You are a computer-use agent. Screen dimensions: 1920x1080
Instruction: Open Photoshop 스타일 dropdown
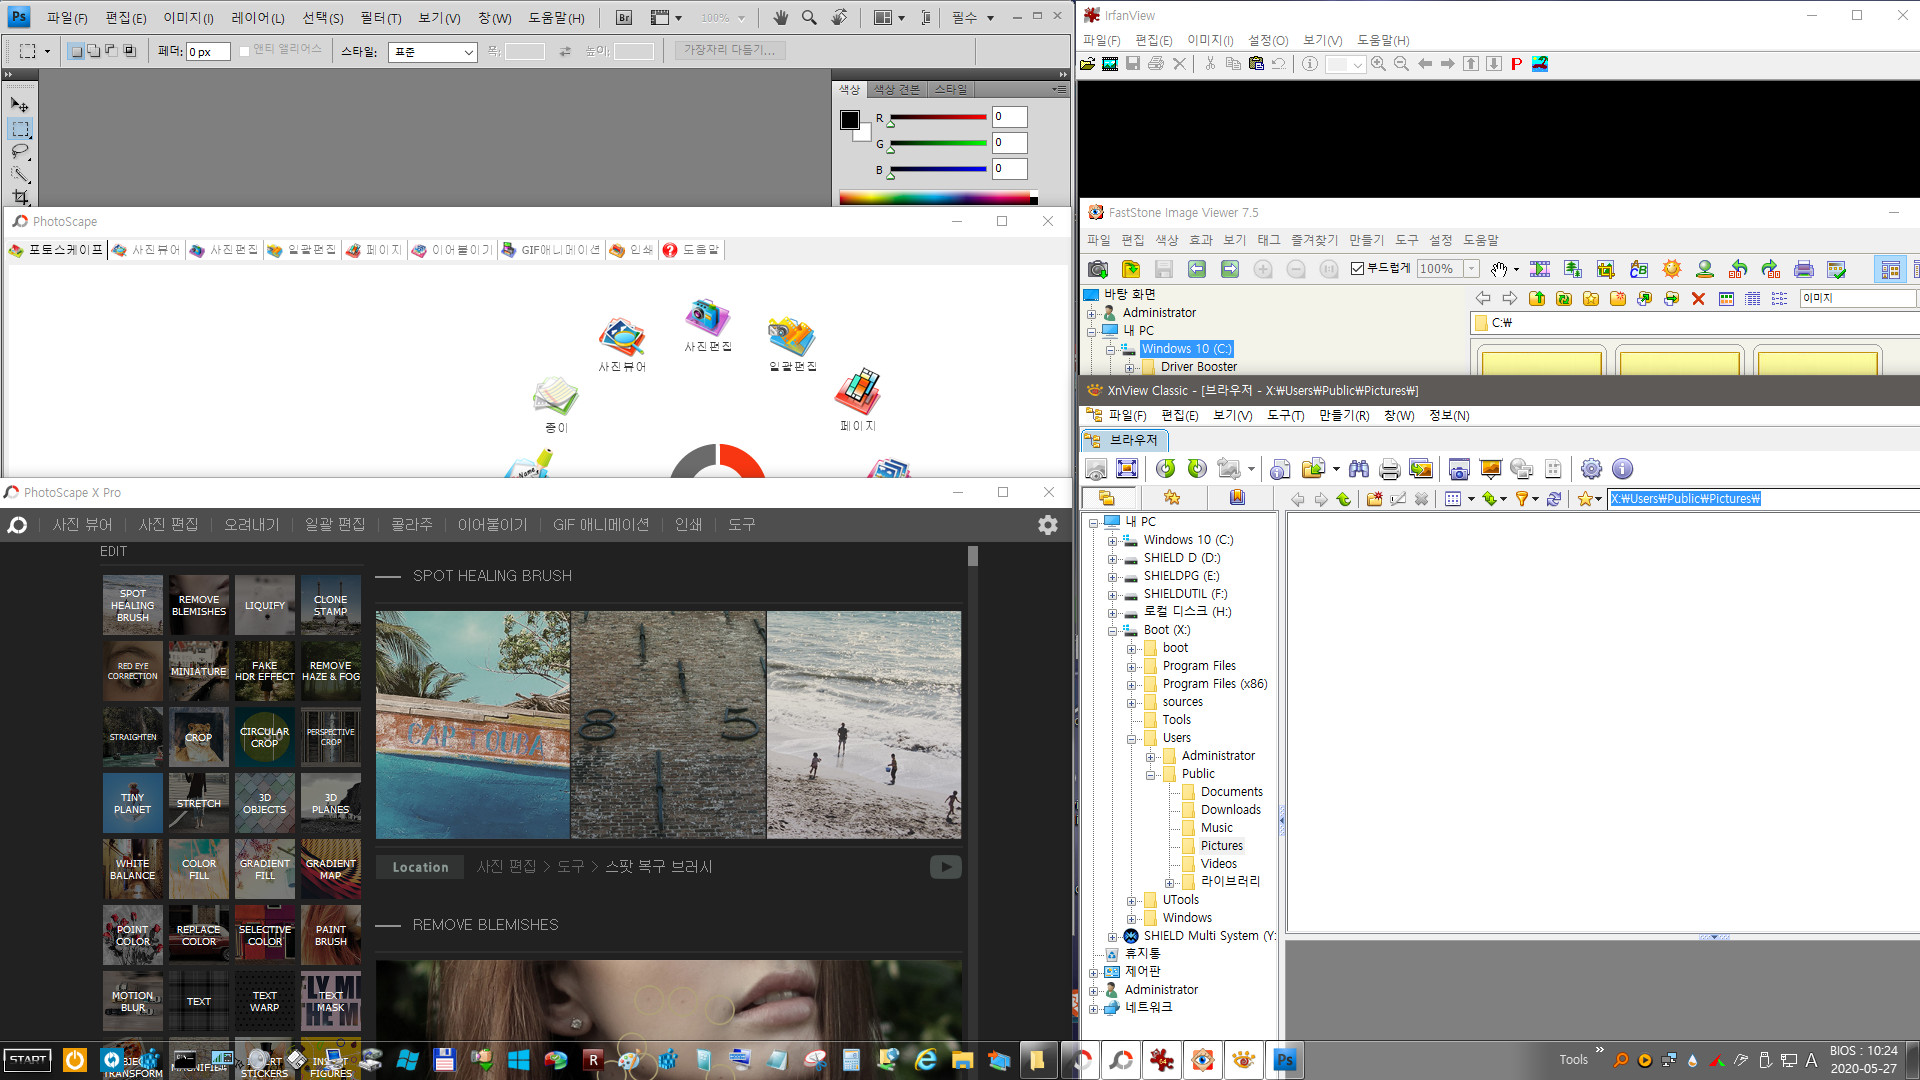coord(432,52)
